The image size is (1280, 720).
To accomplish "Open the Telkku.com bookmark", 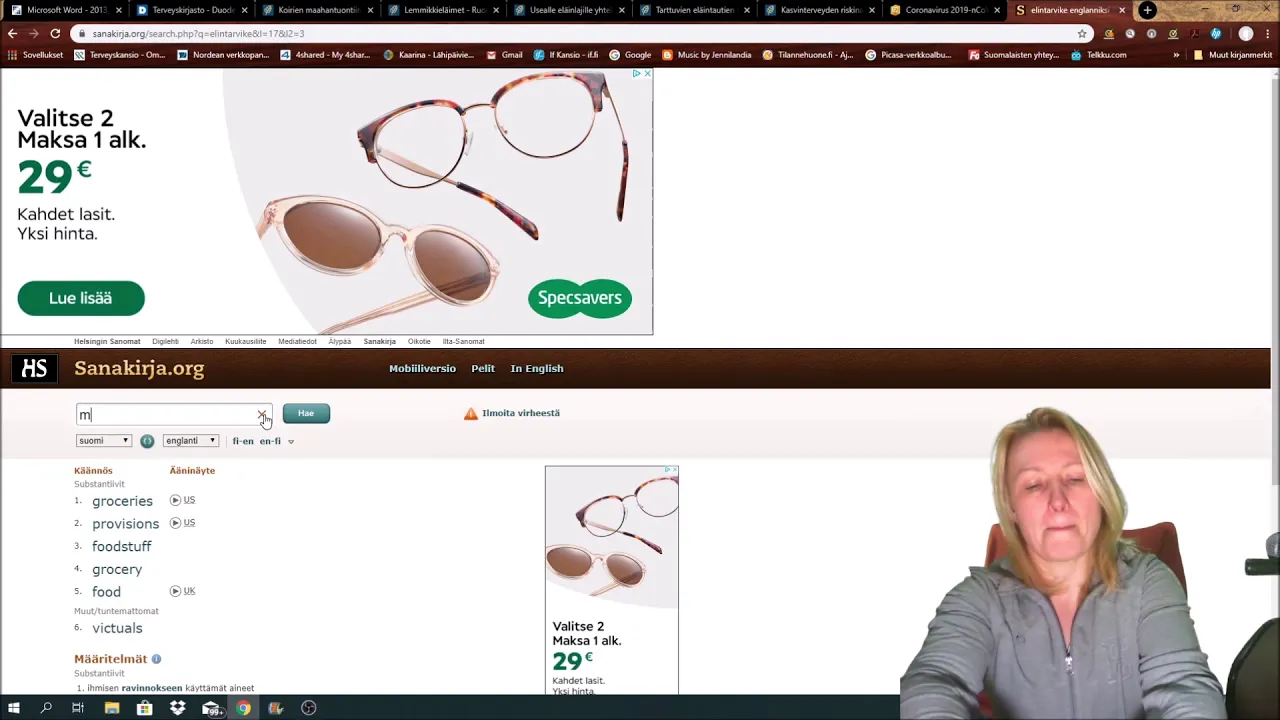I will point(1098,55).
